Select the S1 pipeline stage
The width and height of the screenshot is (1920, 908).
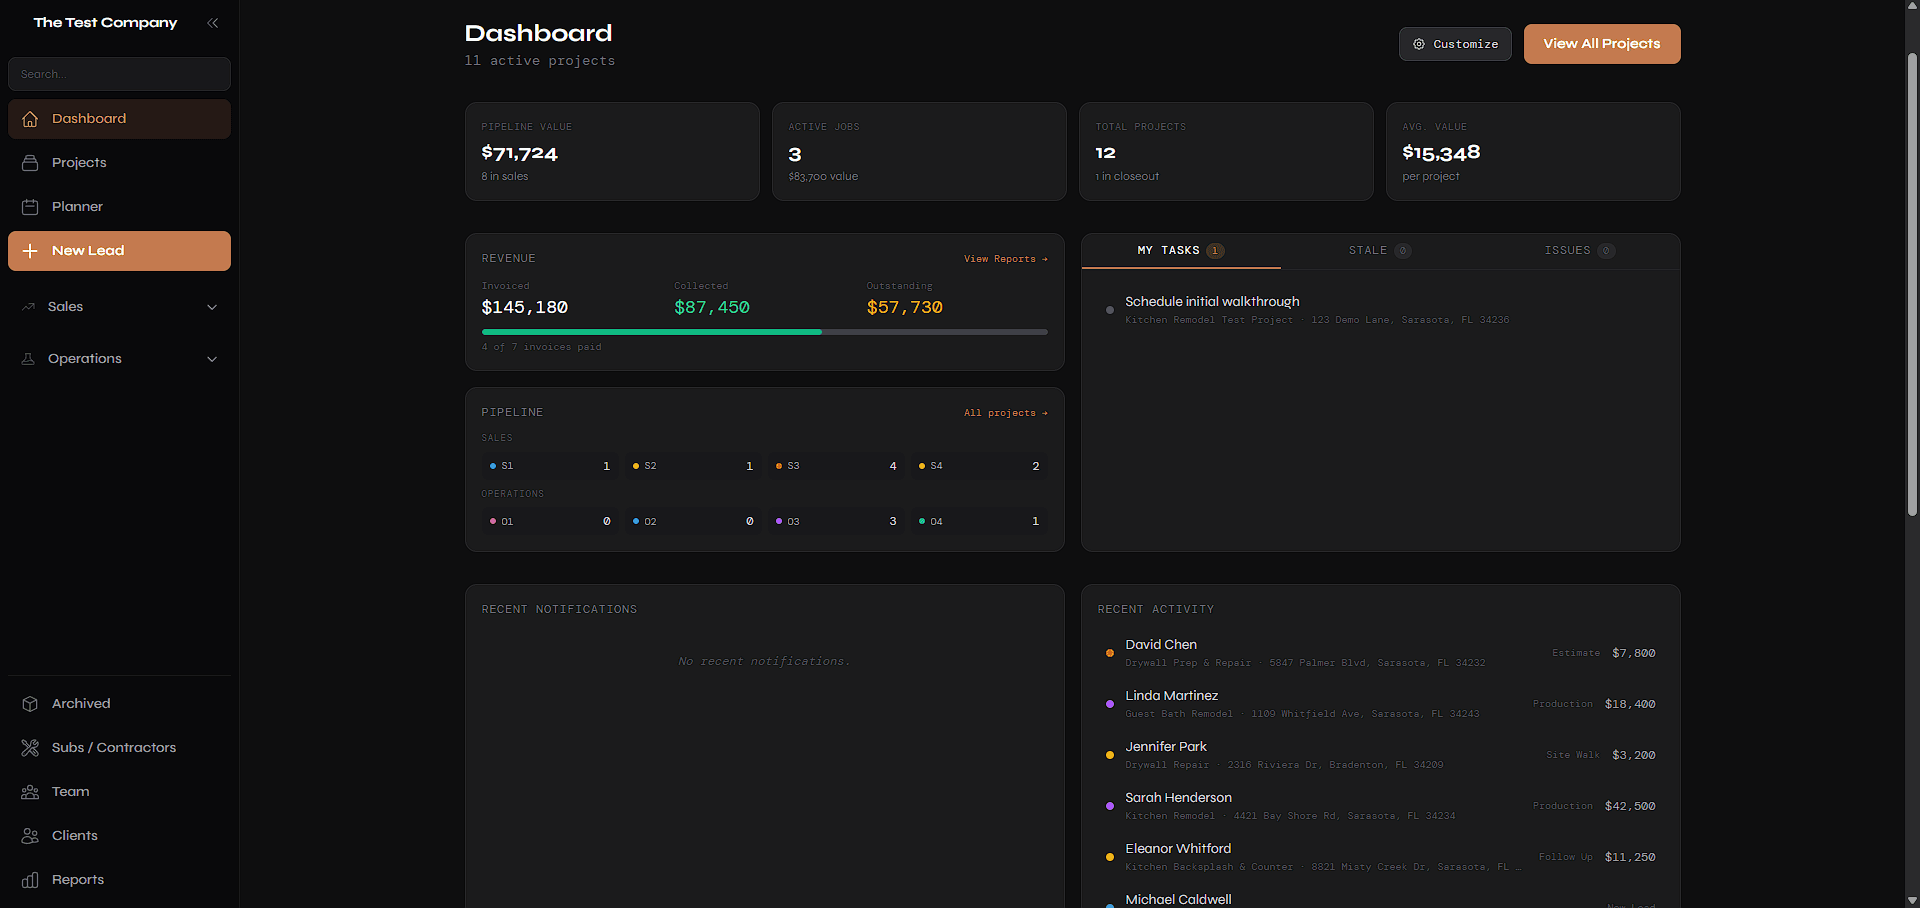[550, 466]
